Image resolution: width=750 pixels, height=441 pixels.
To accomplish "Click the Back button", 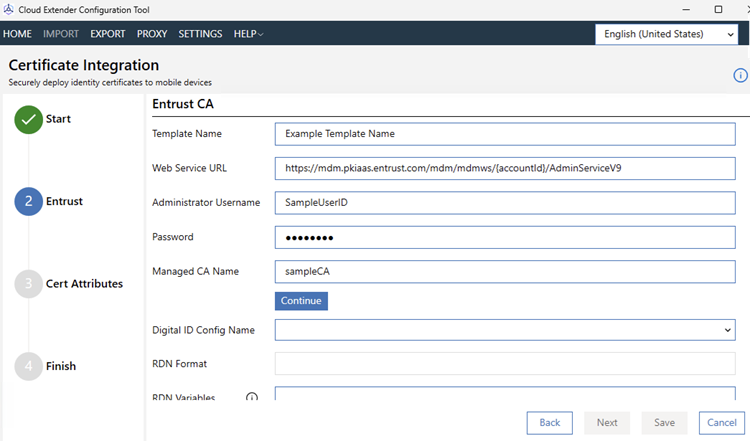I will point(549,422).
